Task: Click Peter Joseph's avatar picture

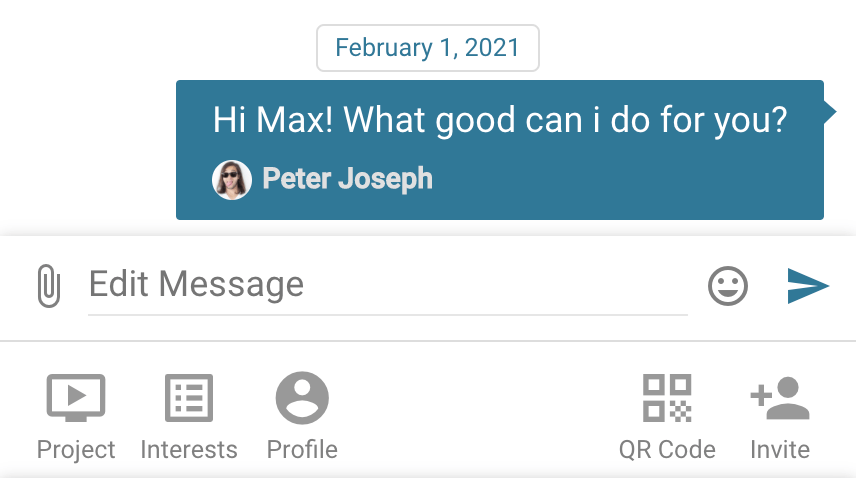Action: pos(232,180)
